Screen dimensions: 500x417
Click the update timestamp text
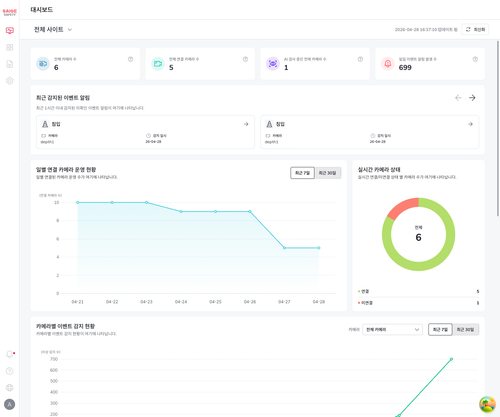click(426, 30)
